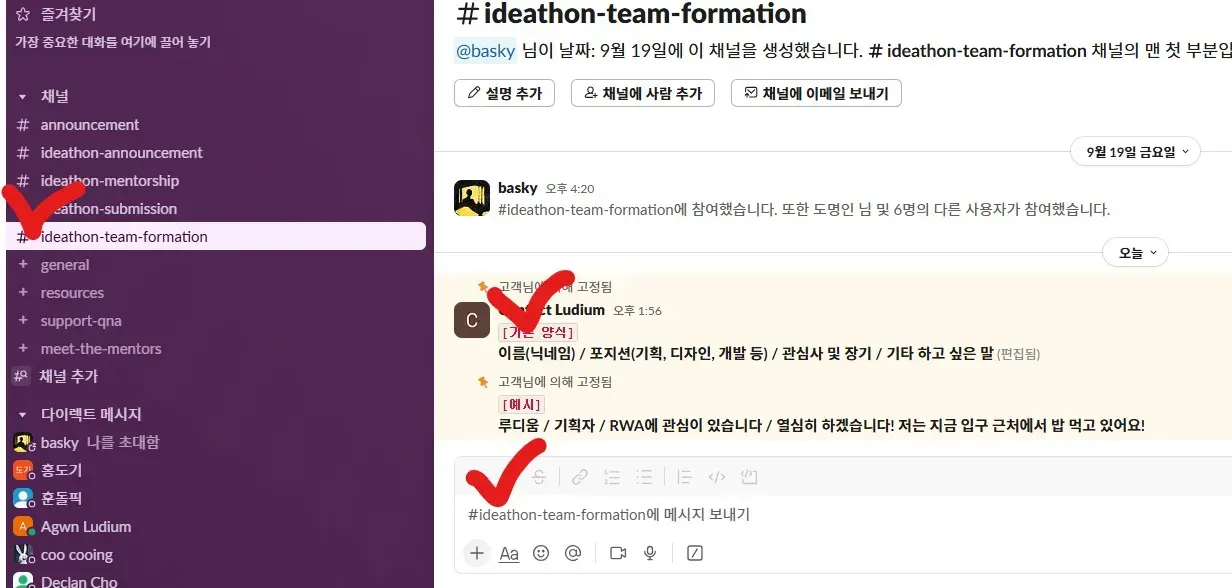Screen dimensions: 1232x588
Task: Open the 오늘 date dropdown
Action: click(x=1135, y=253)
